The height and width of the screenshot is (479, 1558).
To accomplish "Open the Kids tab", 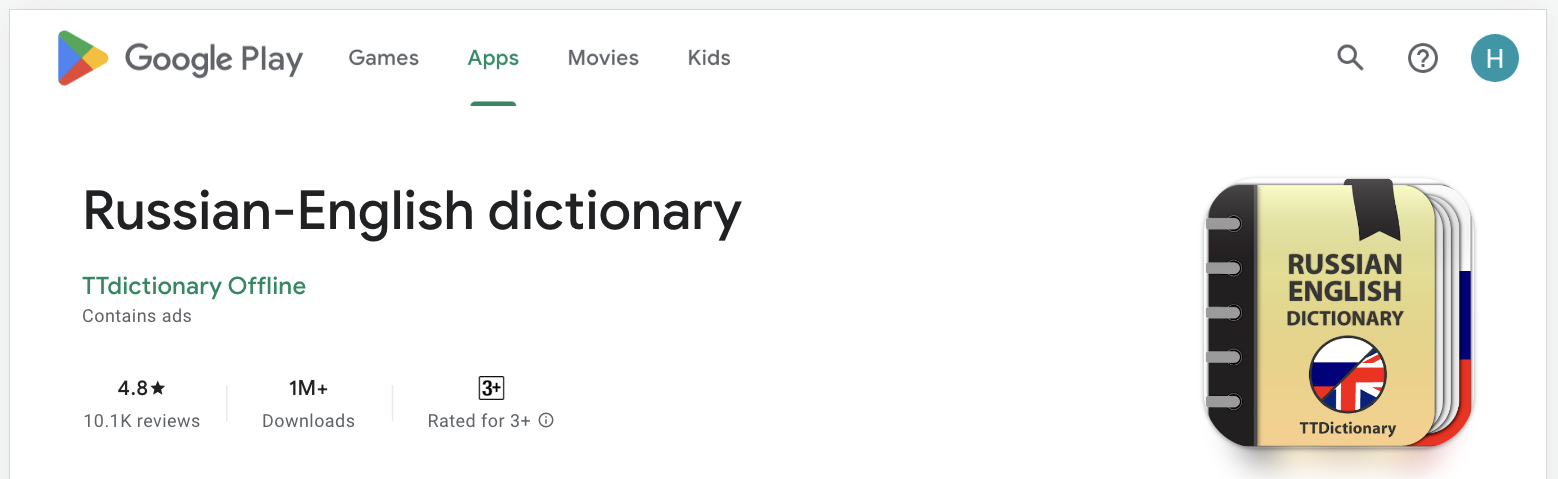I will (709, 58).
